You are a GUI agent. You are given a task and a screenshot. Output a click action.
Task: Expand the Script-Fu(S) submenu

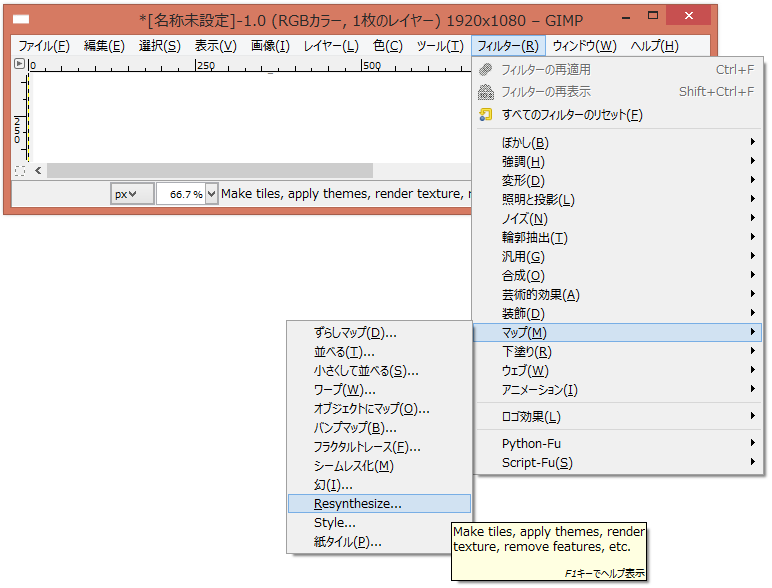click(x=617, y=462)
